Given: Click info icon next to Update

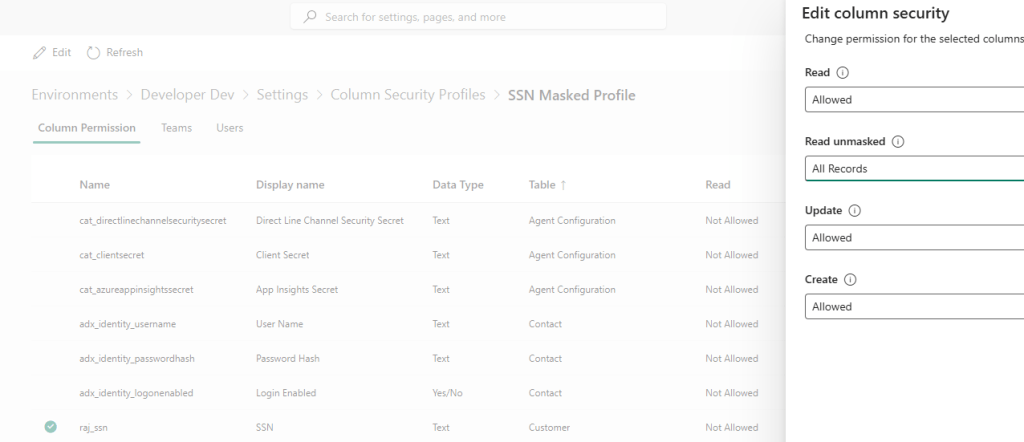Looking at the screenshot, I should tap(853, 211).
